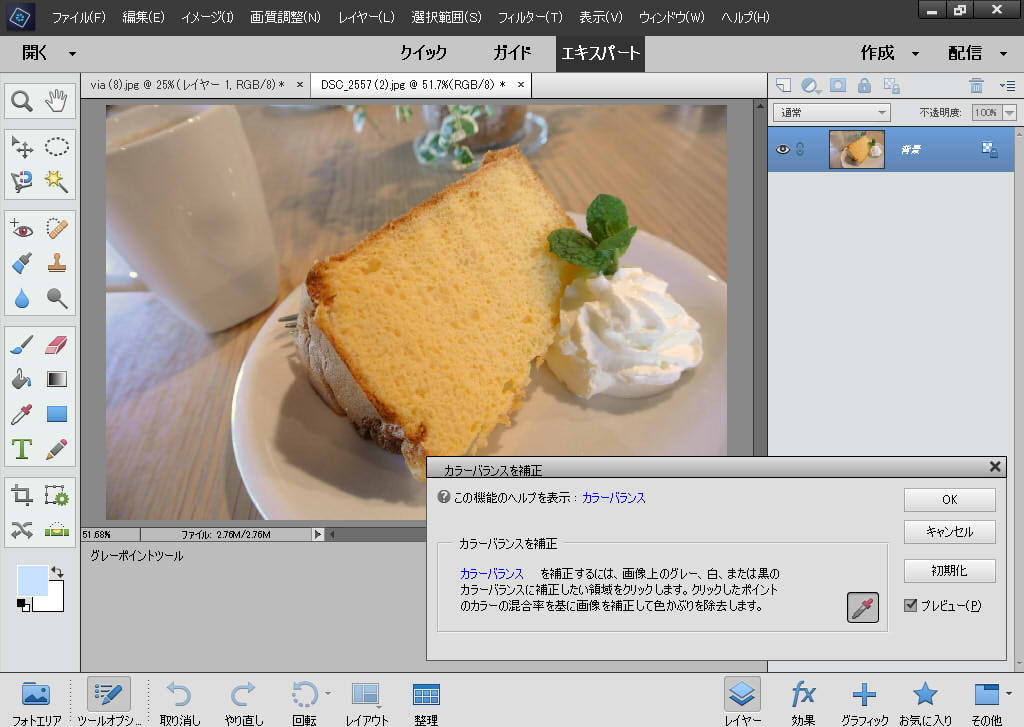Reset to default black and white colors
The width and height of the screenshot is (1024, 727).
pos(23,605)
